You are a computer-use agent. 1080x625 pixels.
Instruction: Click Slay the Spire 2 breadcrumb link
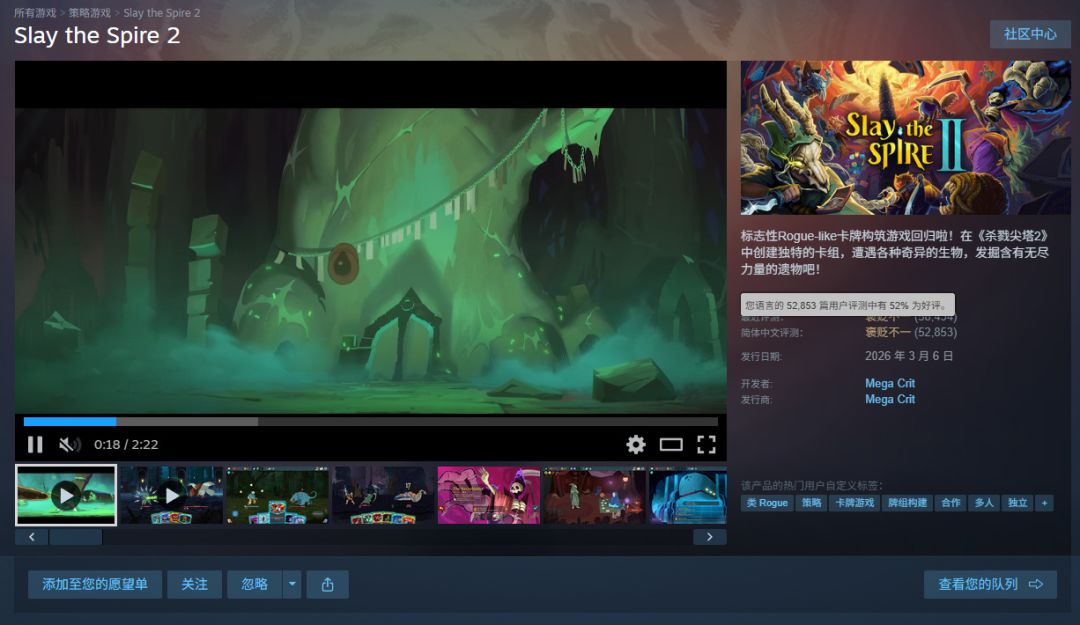[x=162, y=13]
